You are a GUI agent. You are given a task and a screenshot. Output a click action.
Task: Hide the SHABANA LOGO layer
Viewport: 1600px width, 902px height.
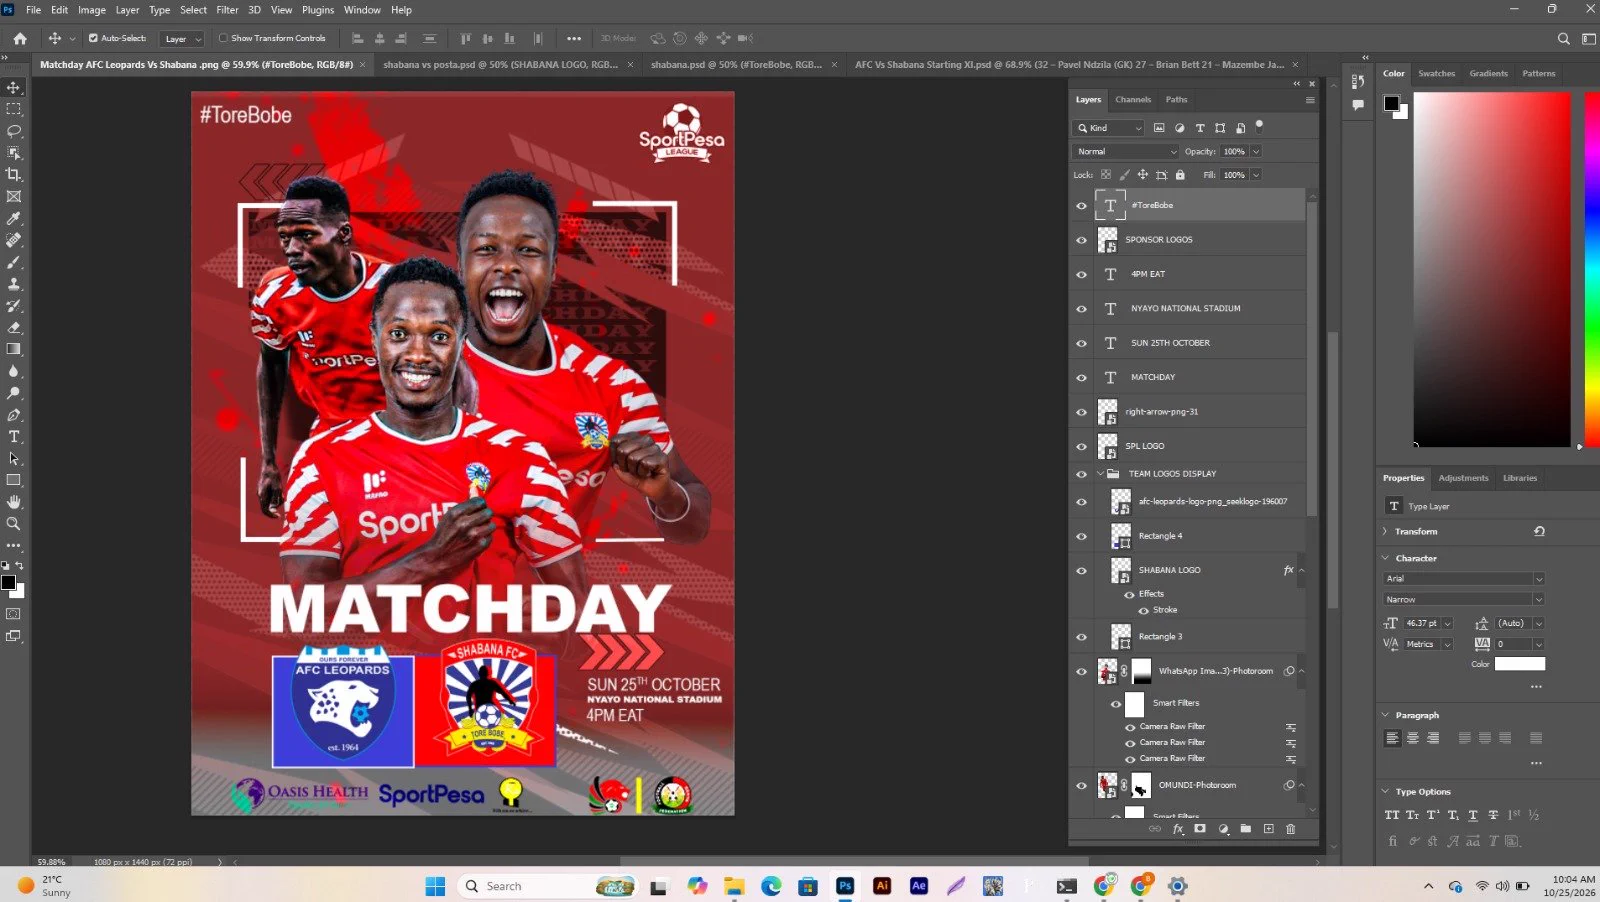(x=1081, y=571)
